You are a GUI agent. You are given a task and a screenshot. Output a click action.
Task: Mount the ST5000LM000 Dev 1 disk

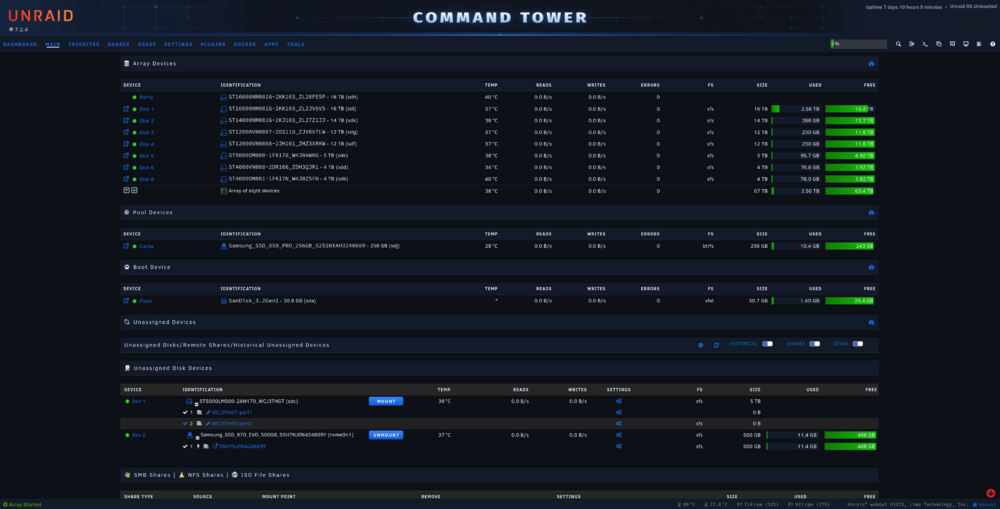386,401
